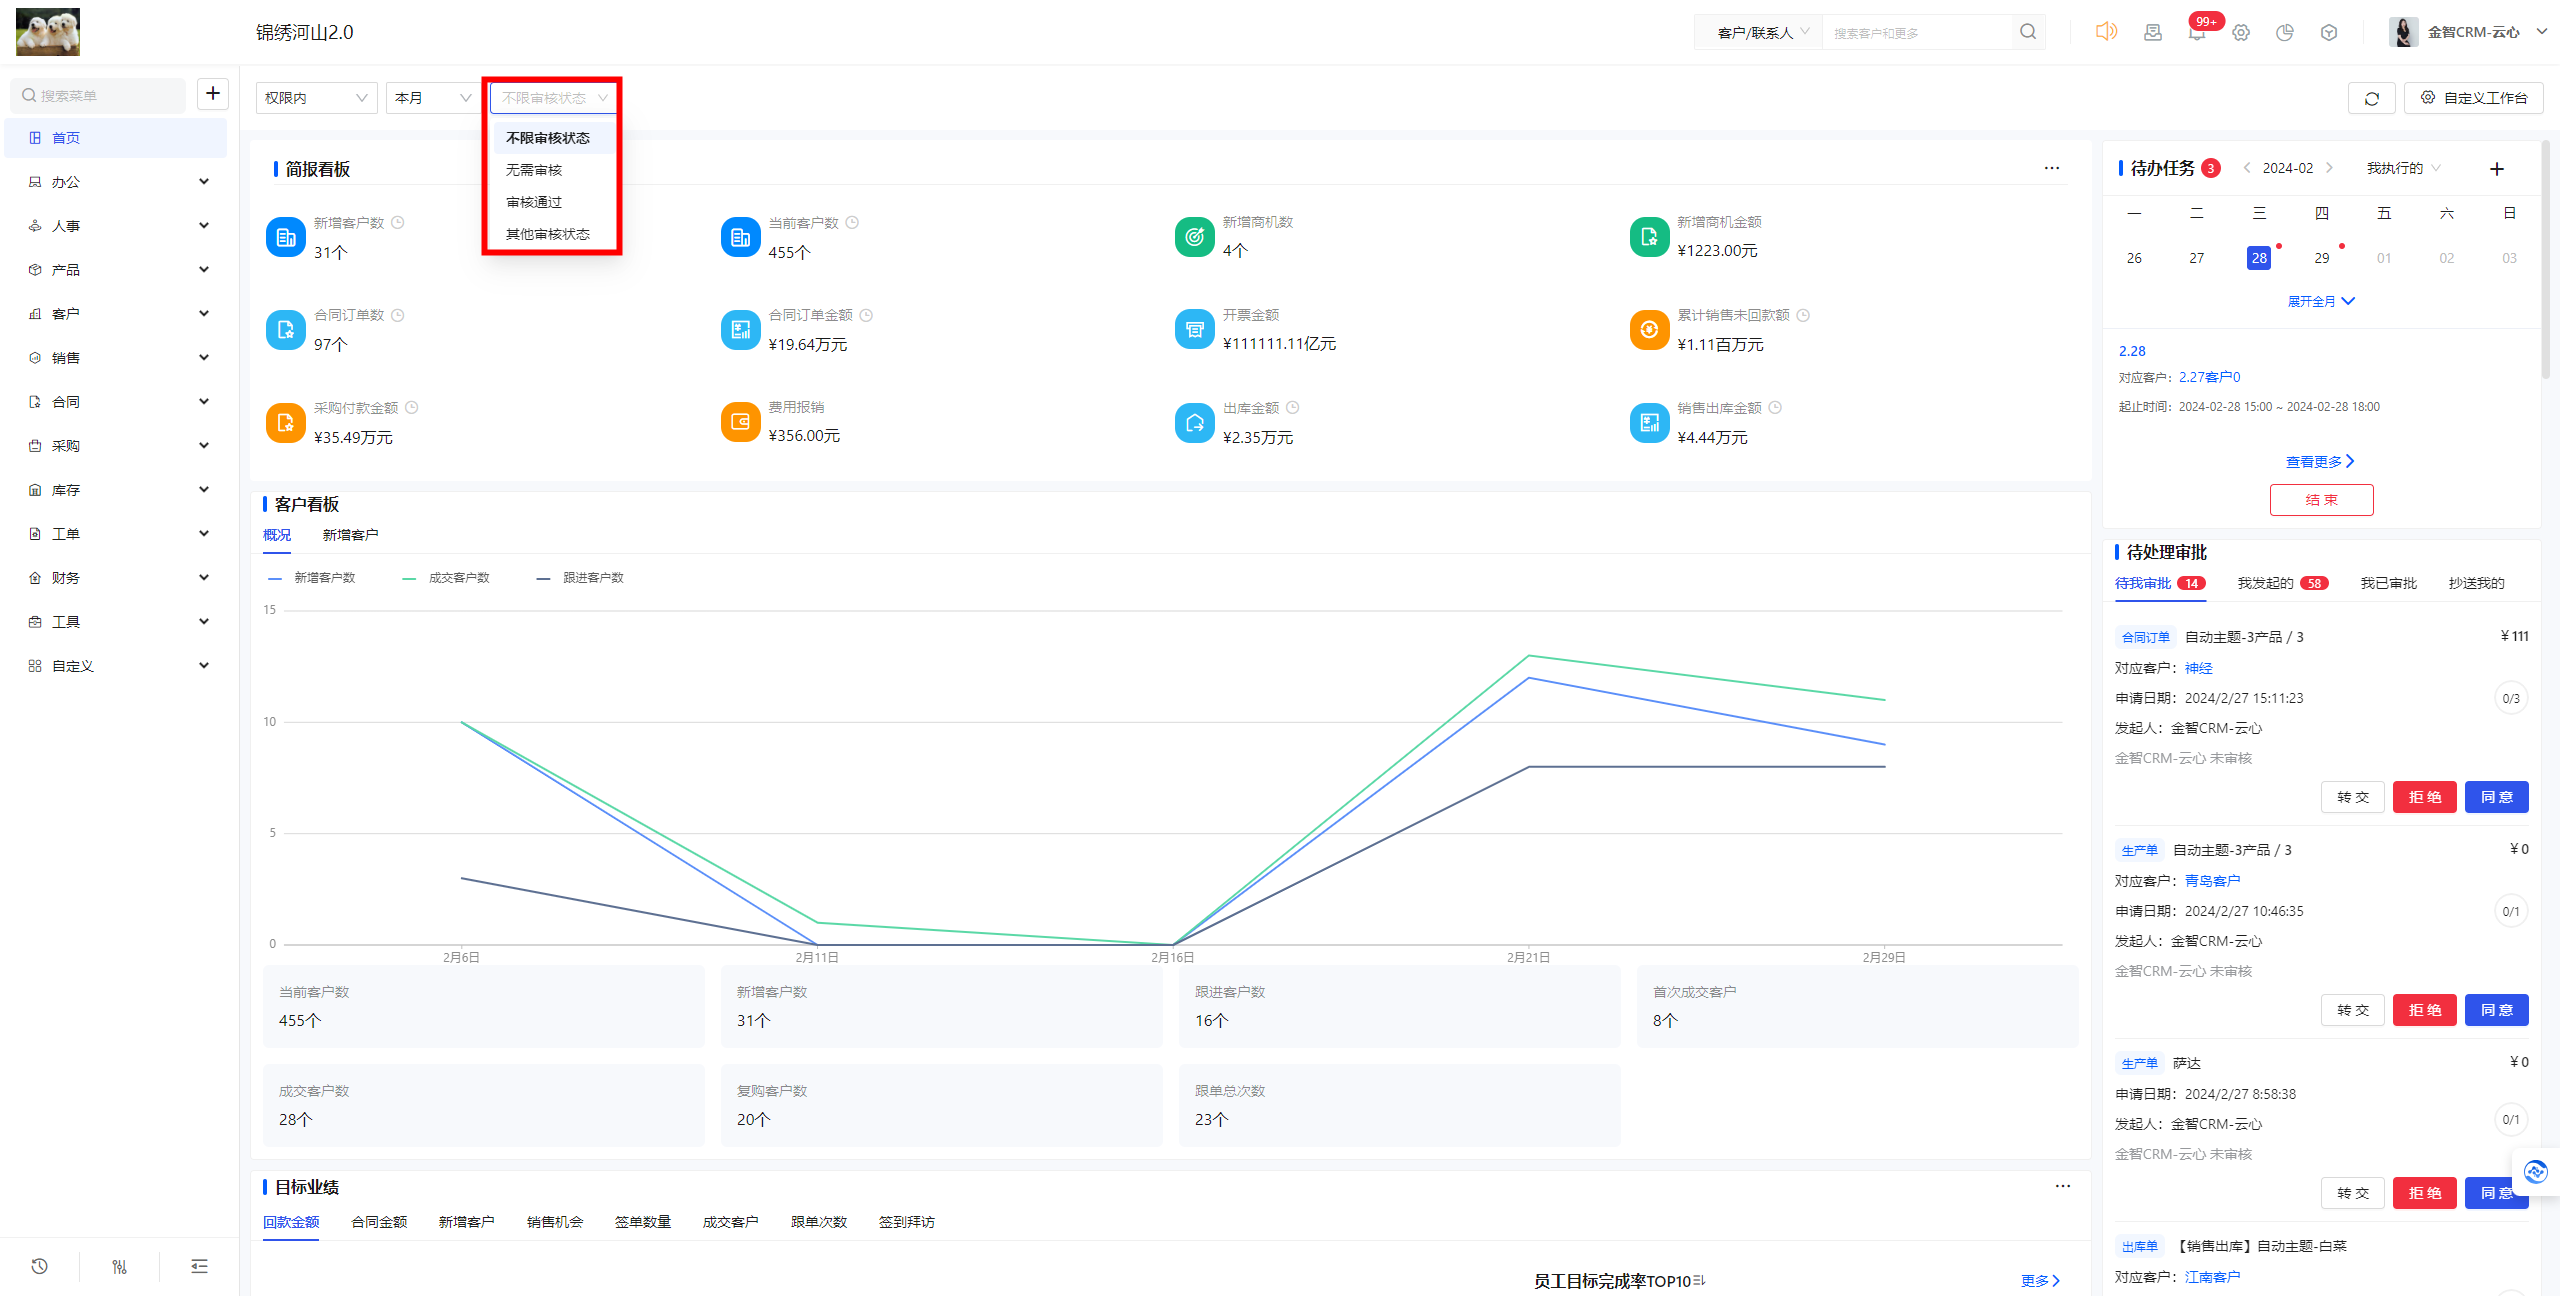Screen dimensions: 2560x1296
Task: Switch to 新增客户 tab in 客户看板
Action: (x=350, y=535)
